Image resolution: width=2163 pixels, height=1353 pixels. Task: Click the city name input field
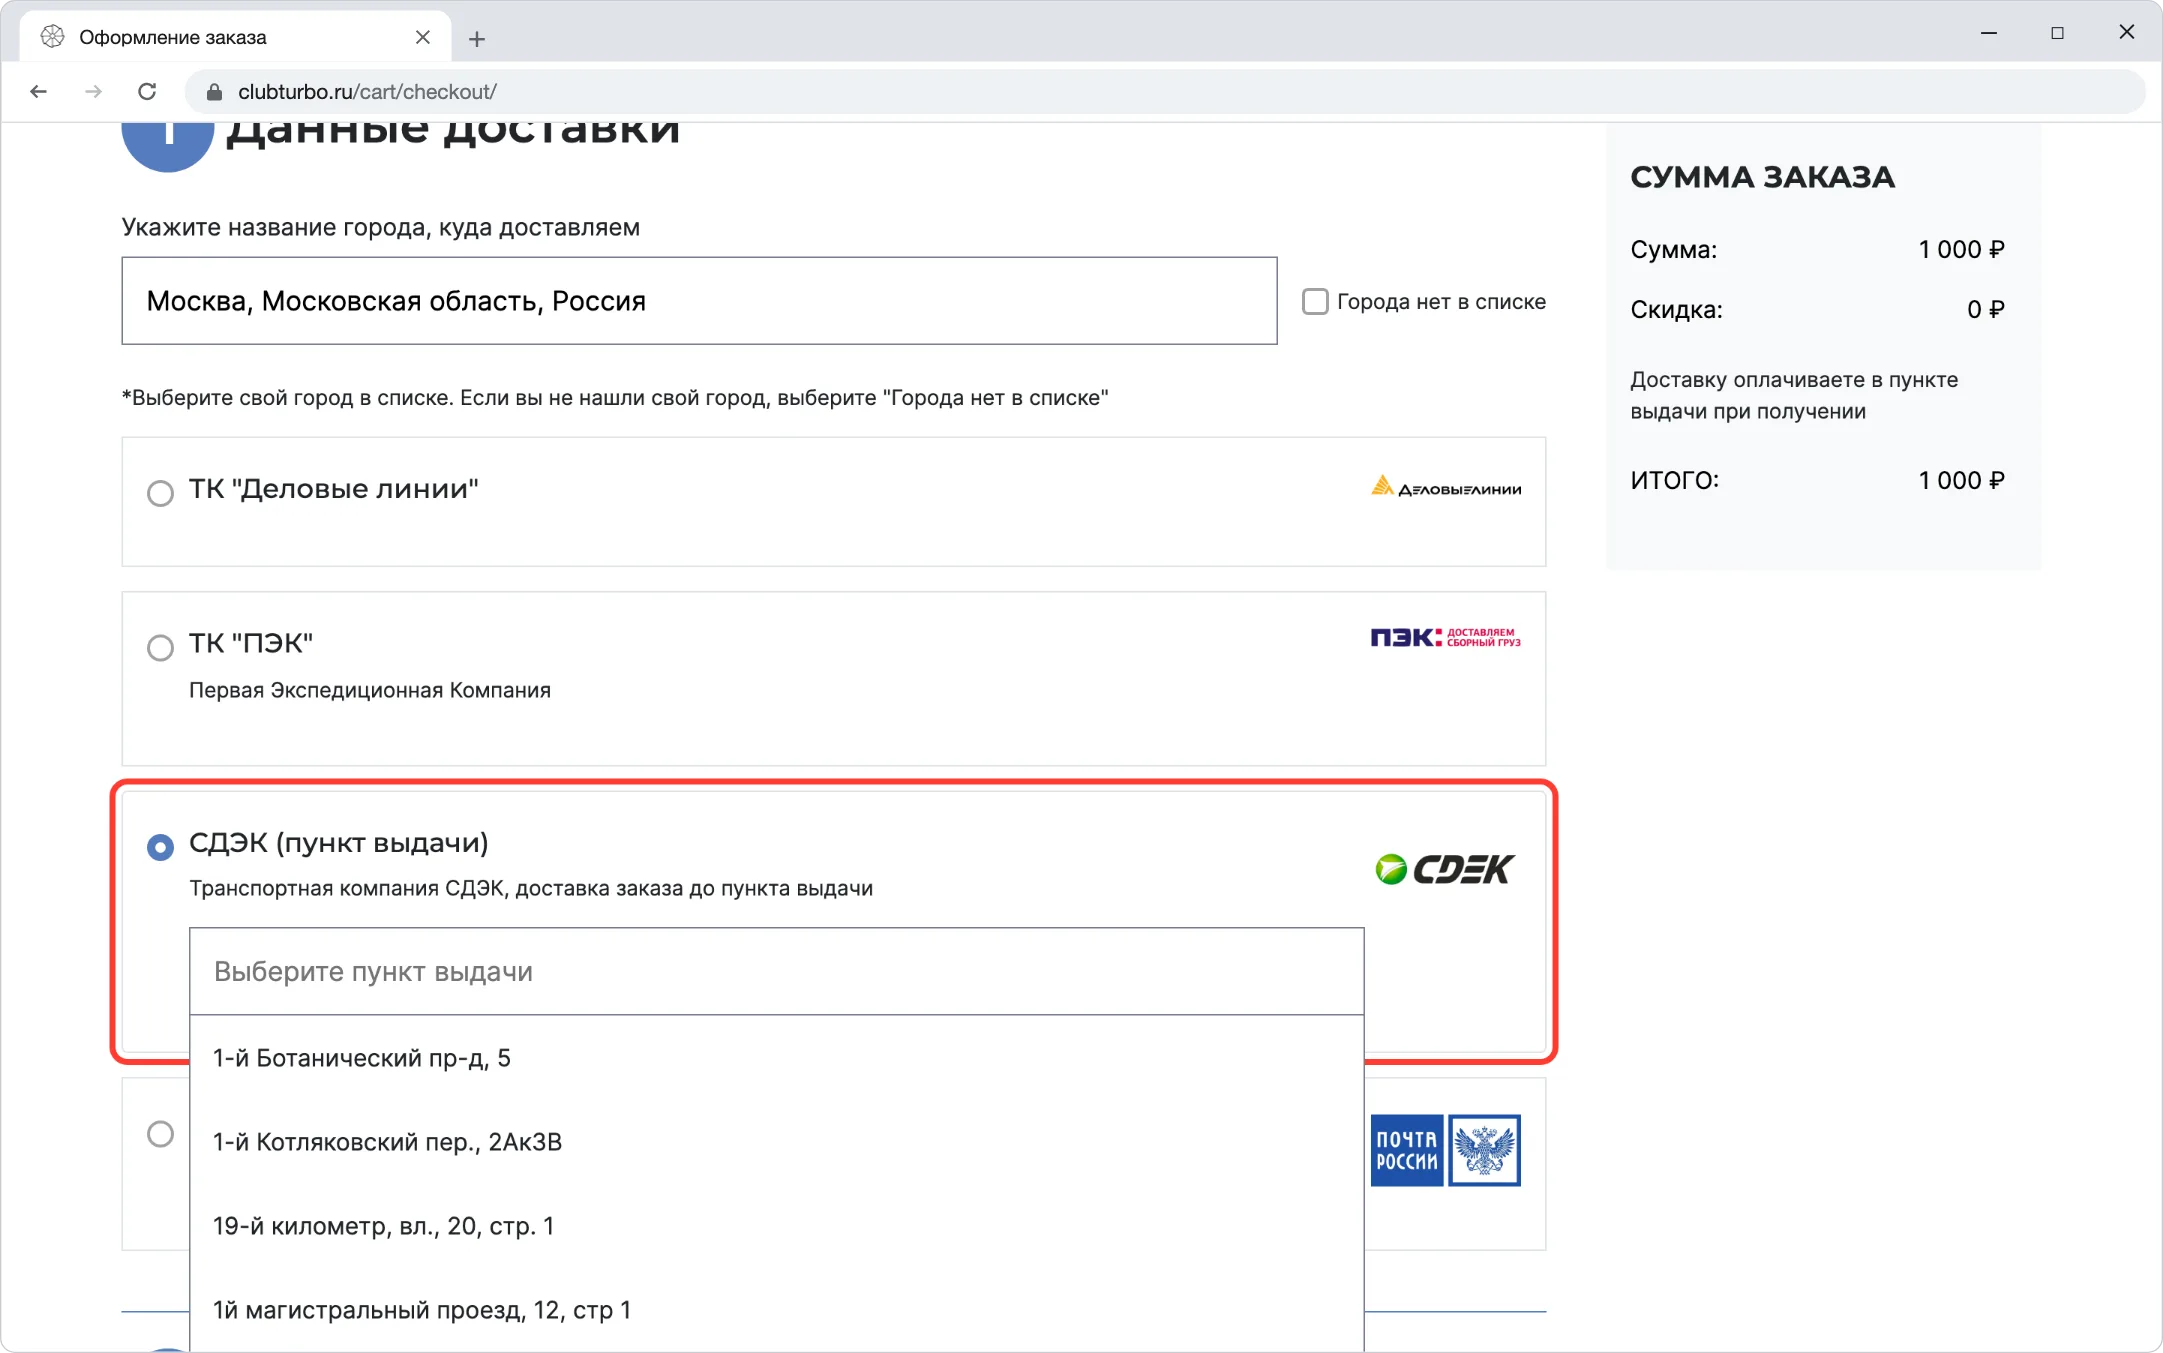click(699, 301)
